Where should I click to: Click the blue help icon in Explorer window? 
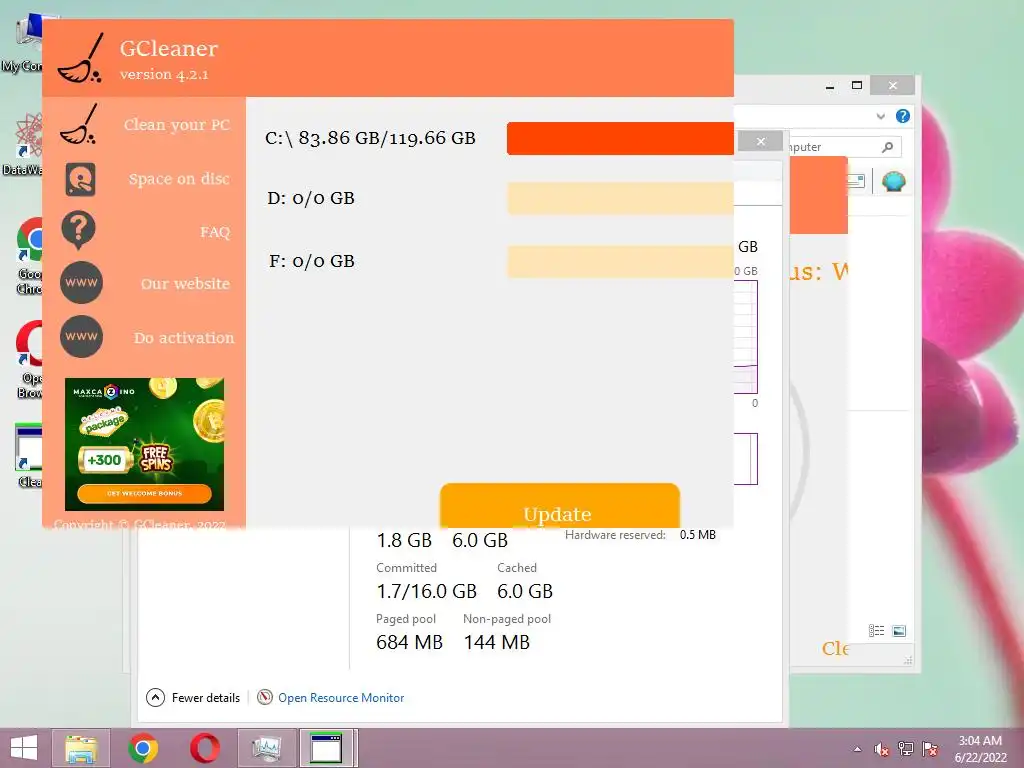pos(903,116)
